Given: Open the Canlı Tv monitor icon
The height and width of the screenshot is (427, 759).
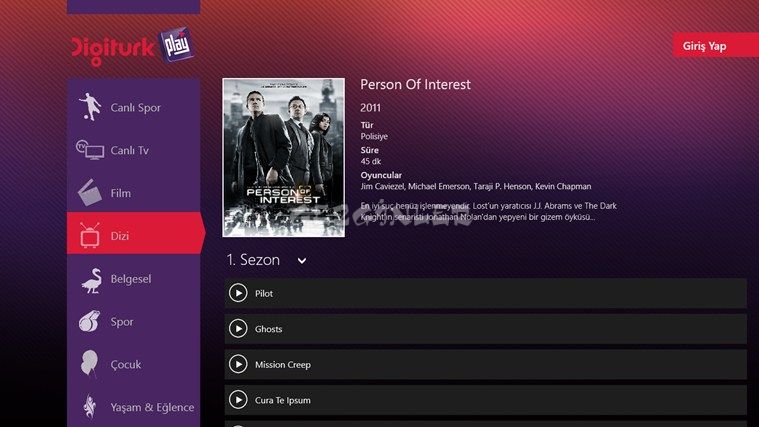Looking at the screenshot, I should click(90, 150).
